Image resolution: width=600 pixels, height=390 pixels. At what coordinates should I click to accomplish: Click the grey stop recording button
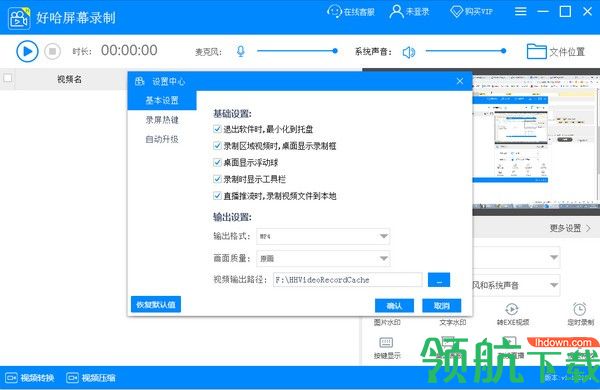(x=52, y=51)
